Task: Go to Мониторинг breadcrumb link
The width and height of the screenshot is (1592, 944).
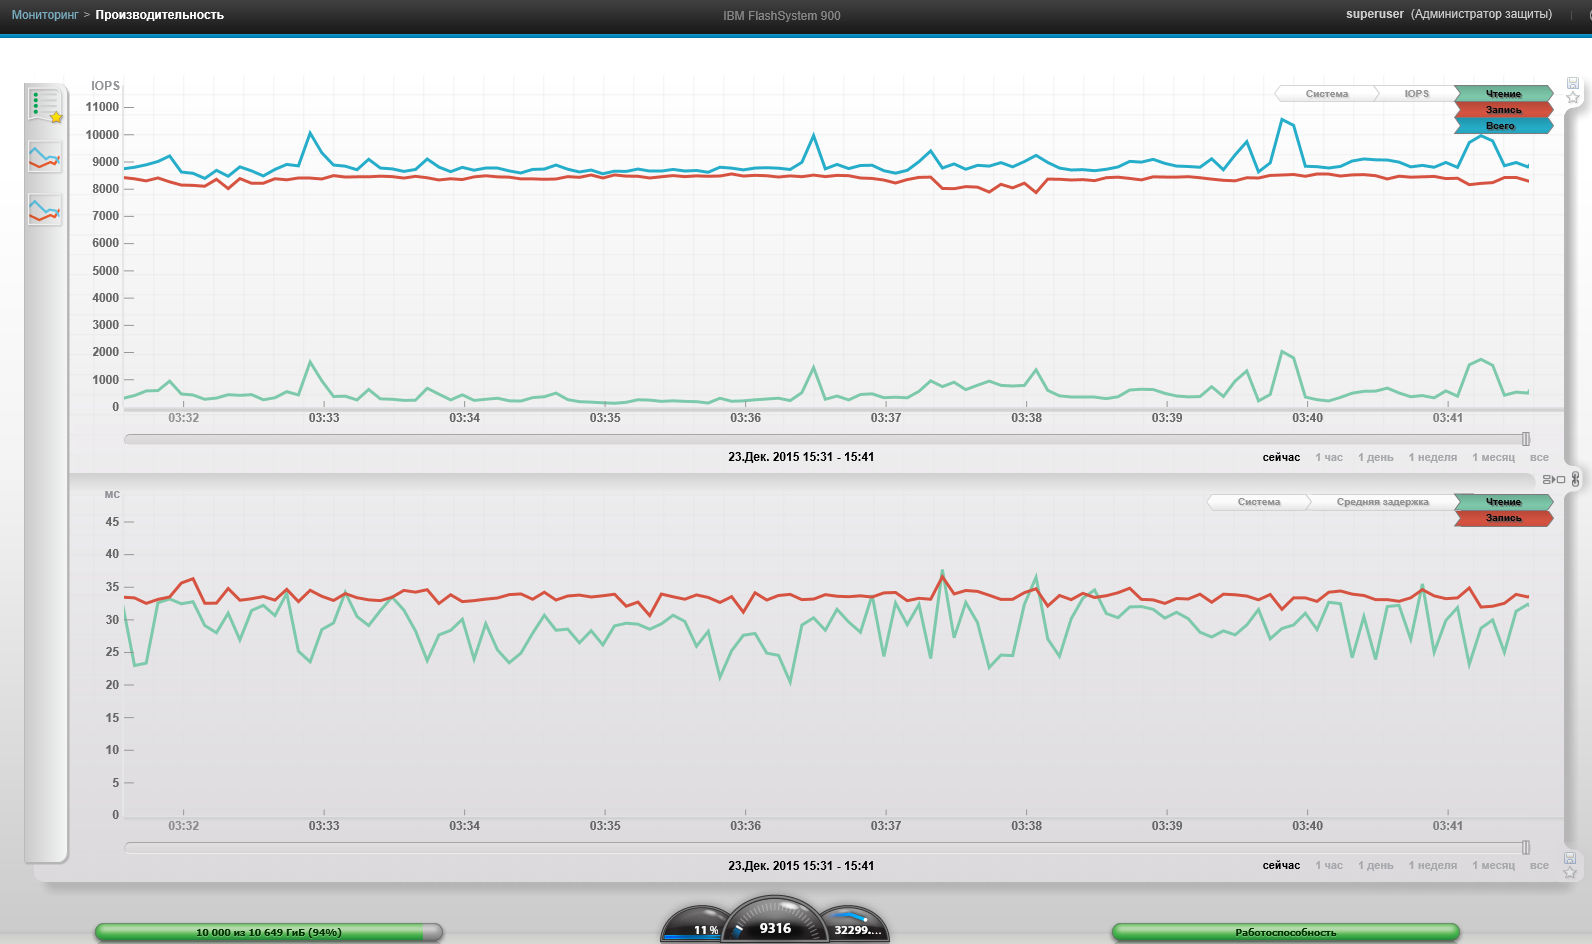Action: click(45, 15)
